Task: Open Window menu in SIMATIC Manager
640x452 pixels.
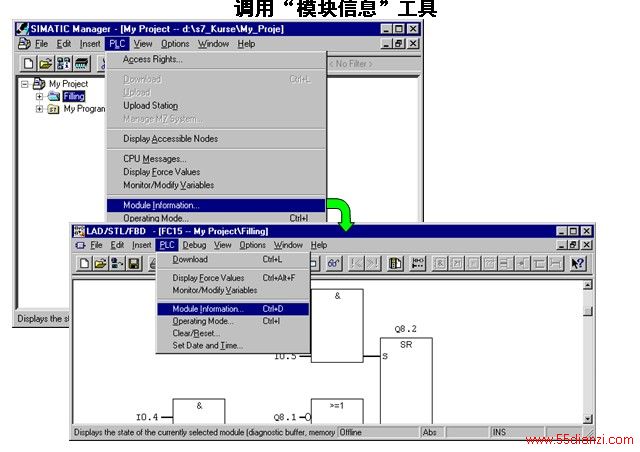Action: [213, 44]
